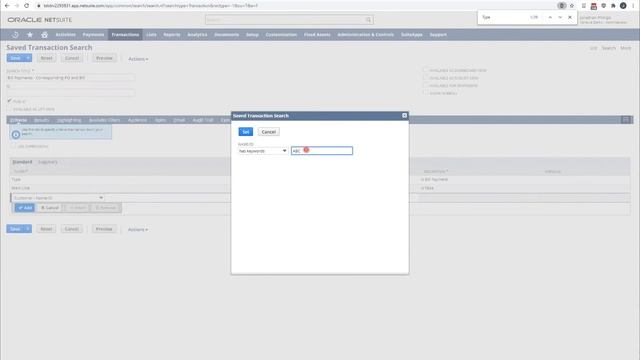
Task: Open NetSuite Shortcuts star icon
Action: pyautogui.click(x=30, y=35)
